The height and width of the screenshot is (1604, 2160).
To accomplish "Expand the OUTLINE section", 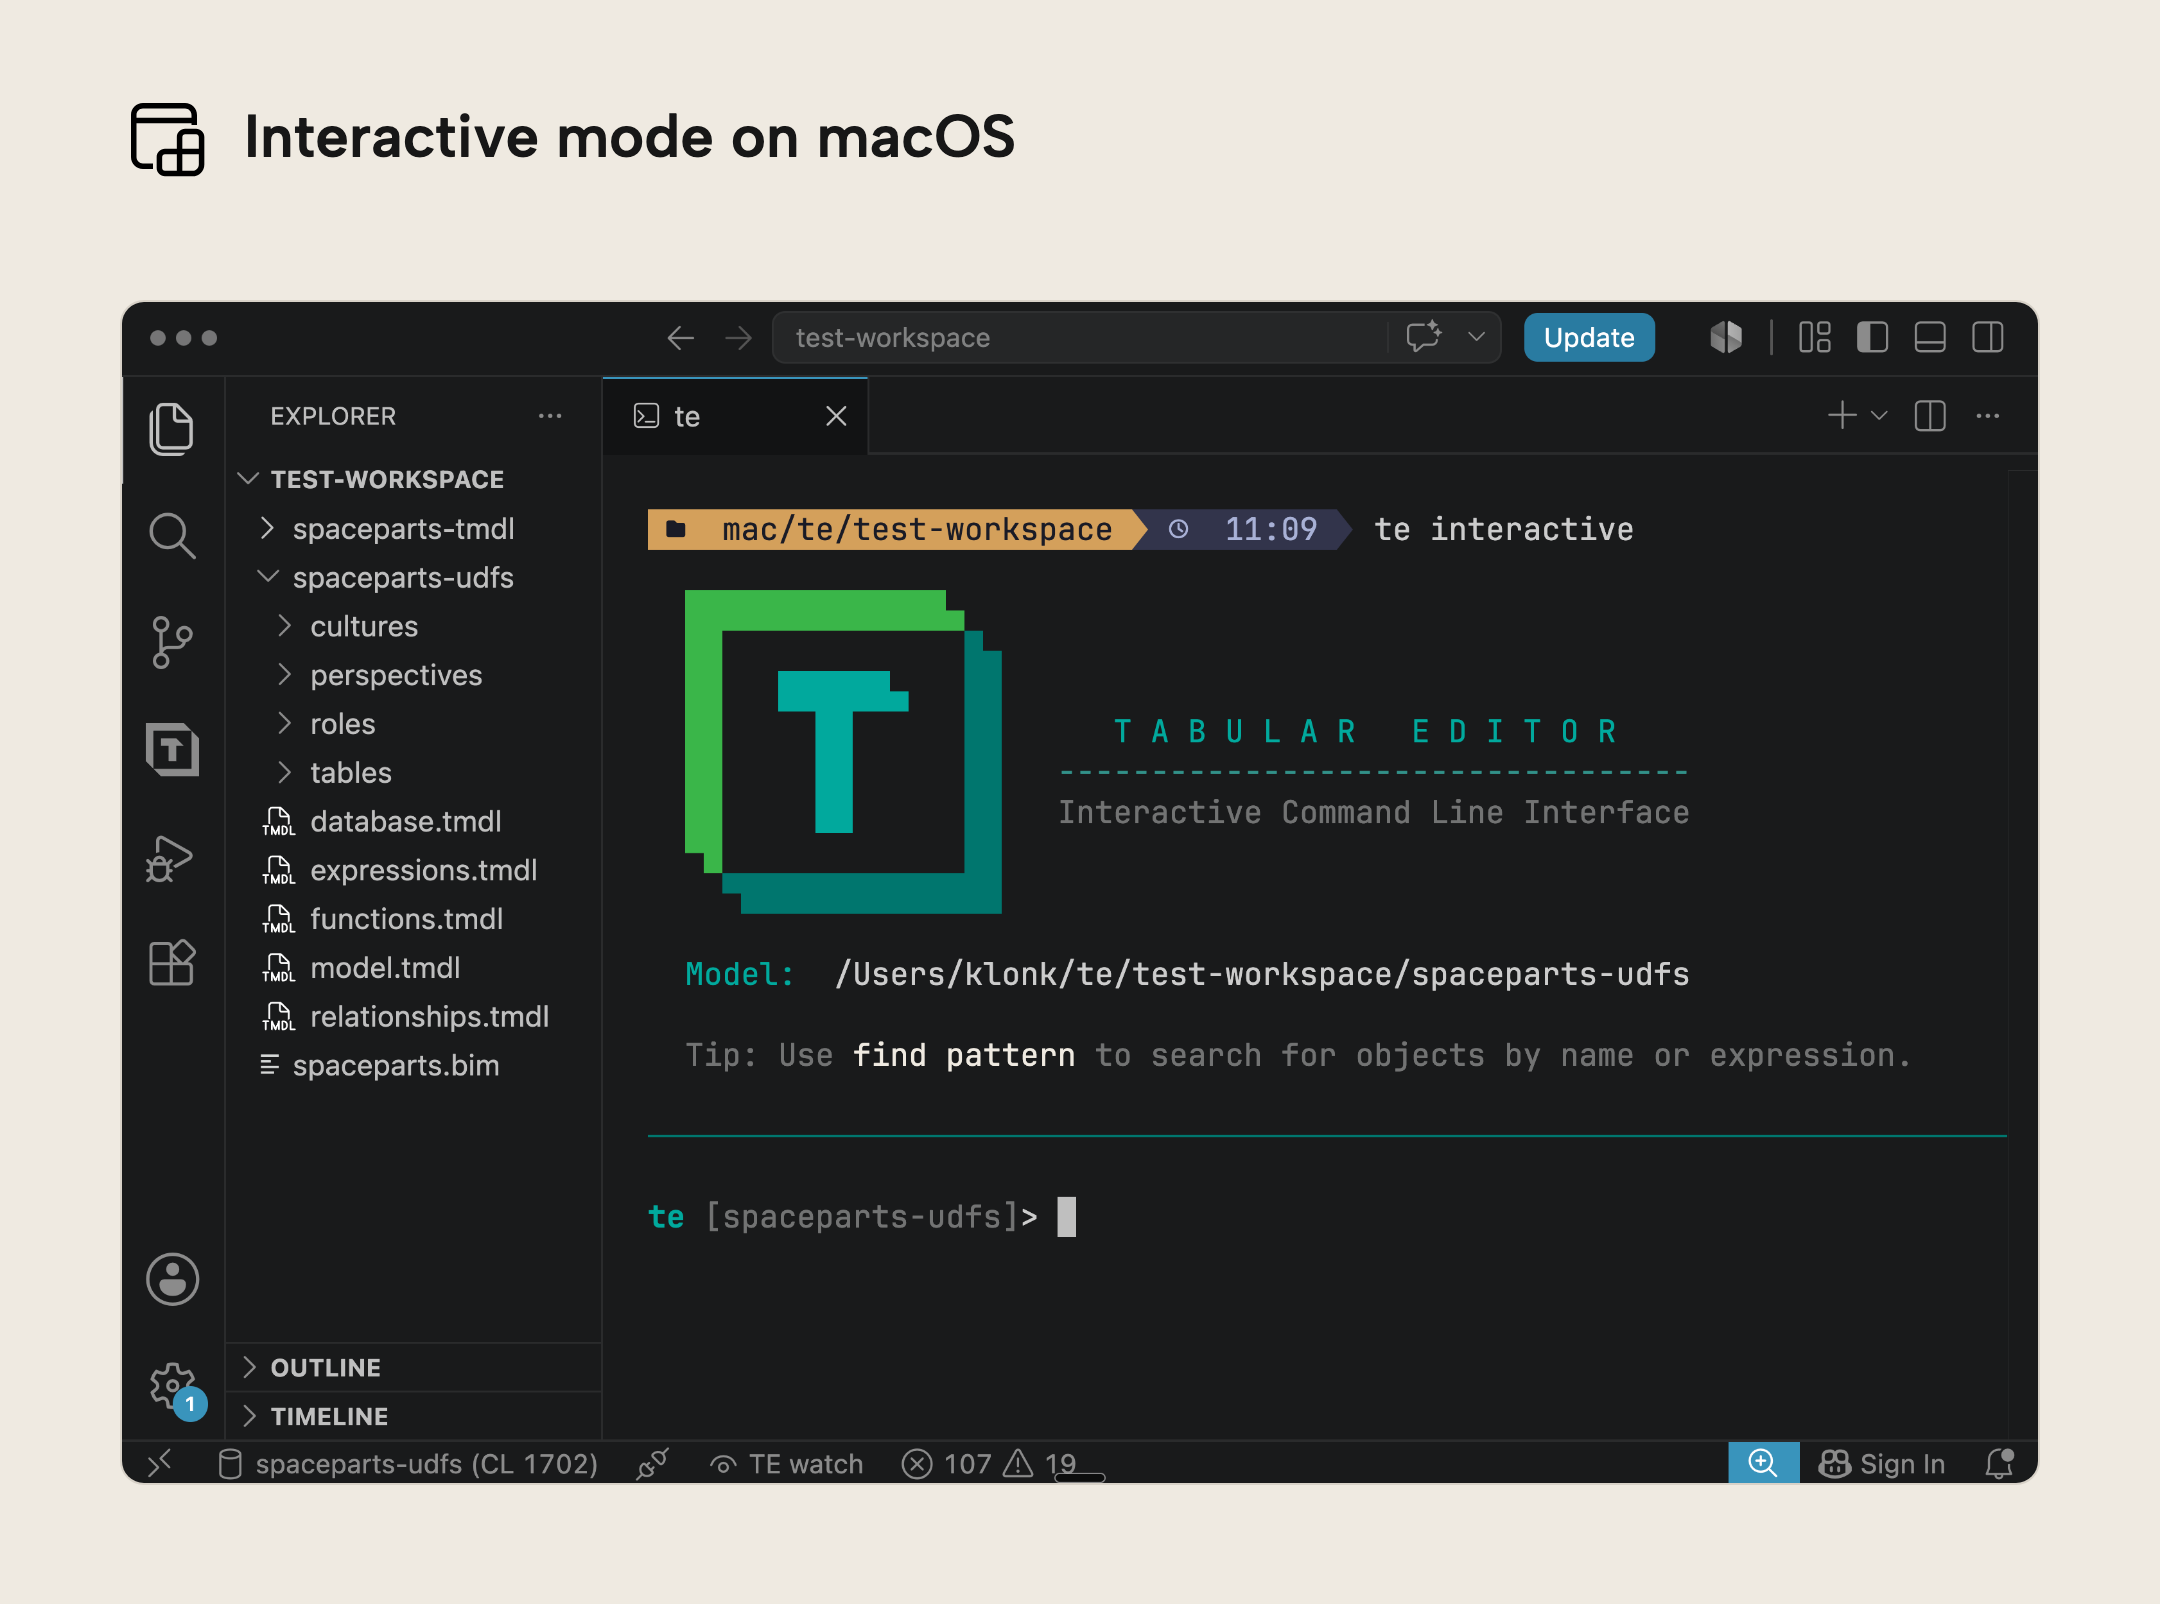I will [x=413, y=1367].
